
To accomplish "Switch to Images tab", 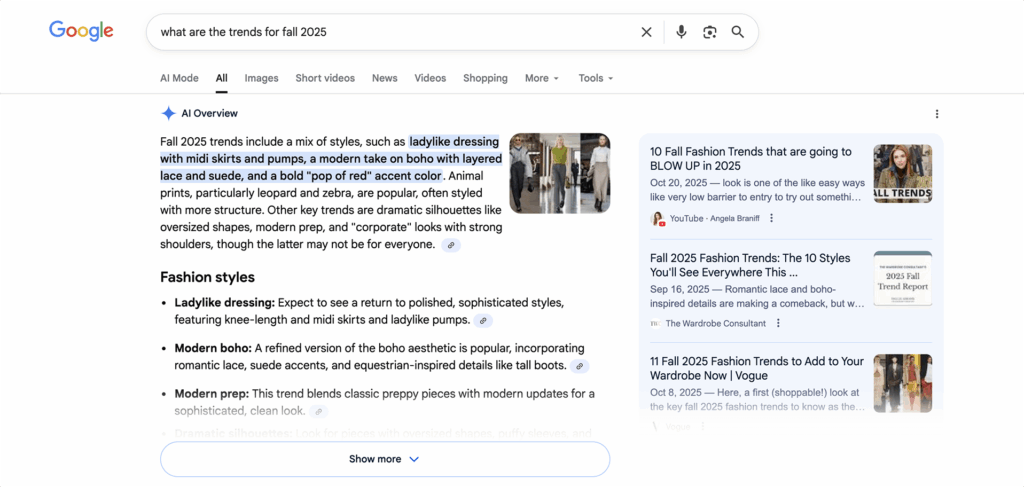I will [261, 78].
